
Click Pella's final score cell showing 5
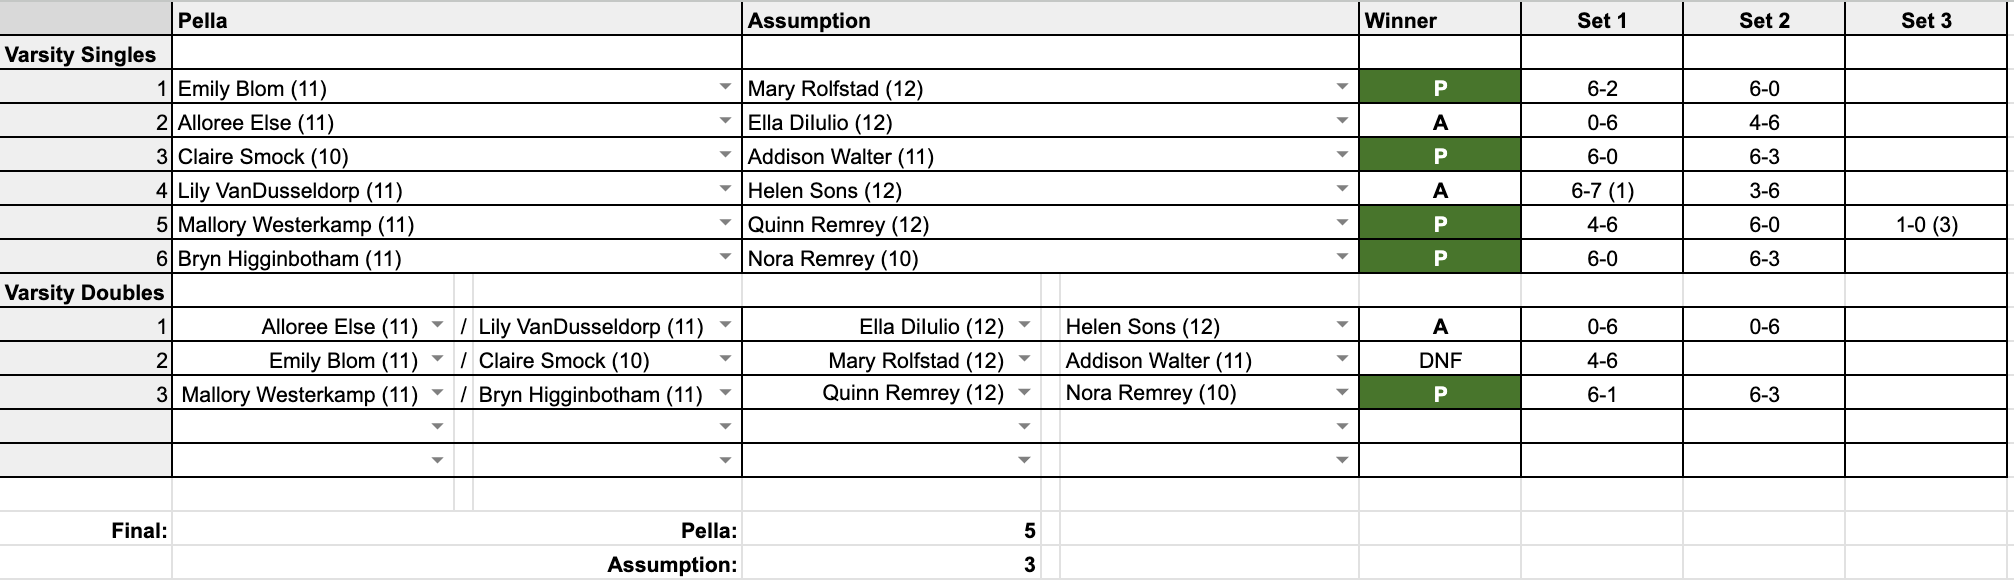click(900, 530)
